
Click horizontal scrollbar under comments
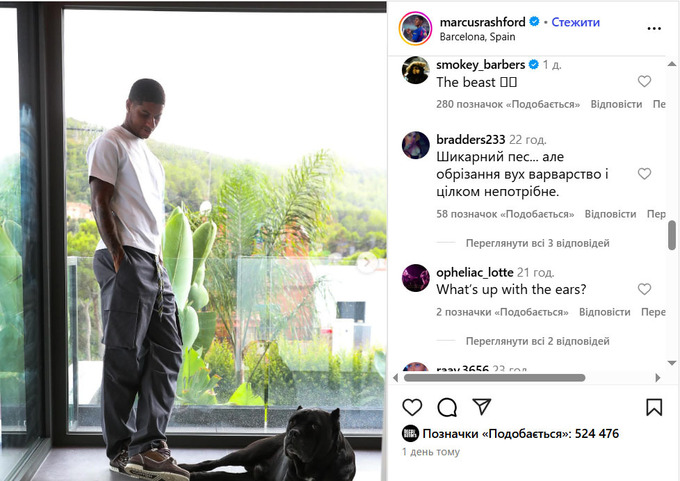coord(494,378)
